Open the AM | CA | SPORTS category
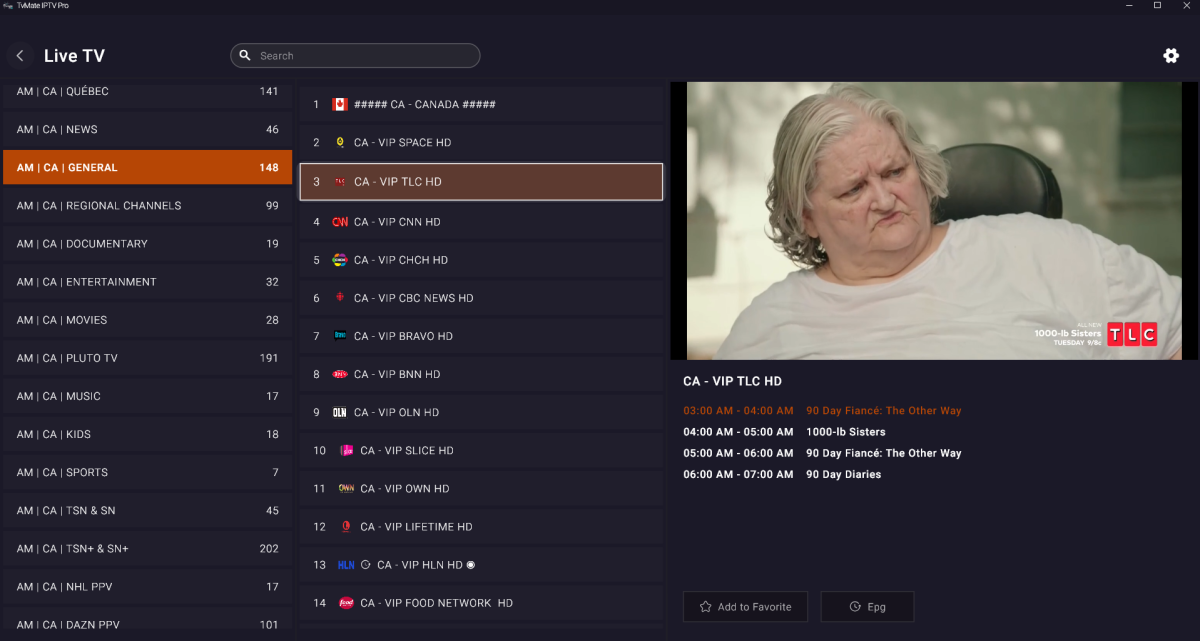1200x641 pixels. tap(147, 472)
